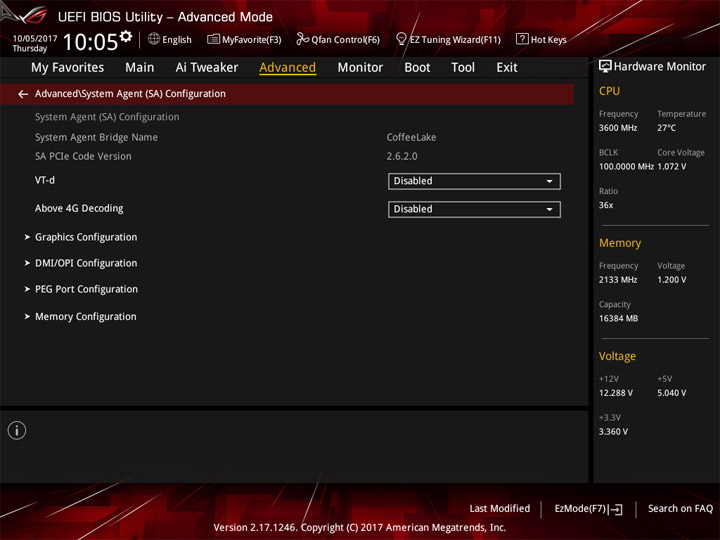Switch to Tool tab
This screenshot has height=540, width=720.
pos(463,68)
